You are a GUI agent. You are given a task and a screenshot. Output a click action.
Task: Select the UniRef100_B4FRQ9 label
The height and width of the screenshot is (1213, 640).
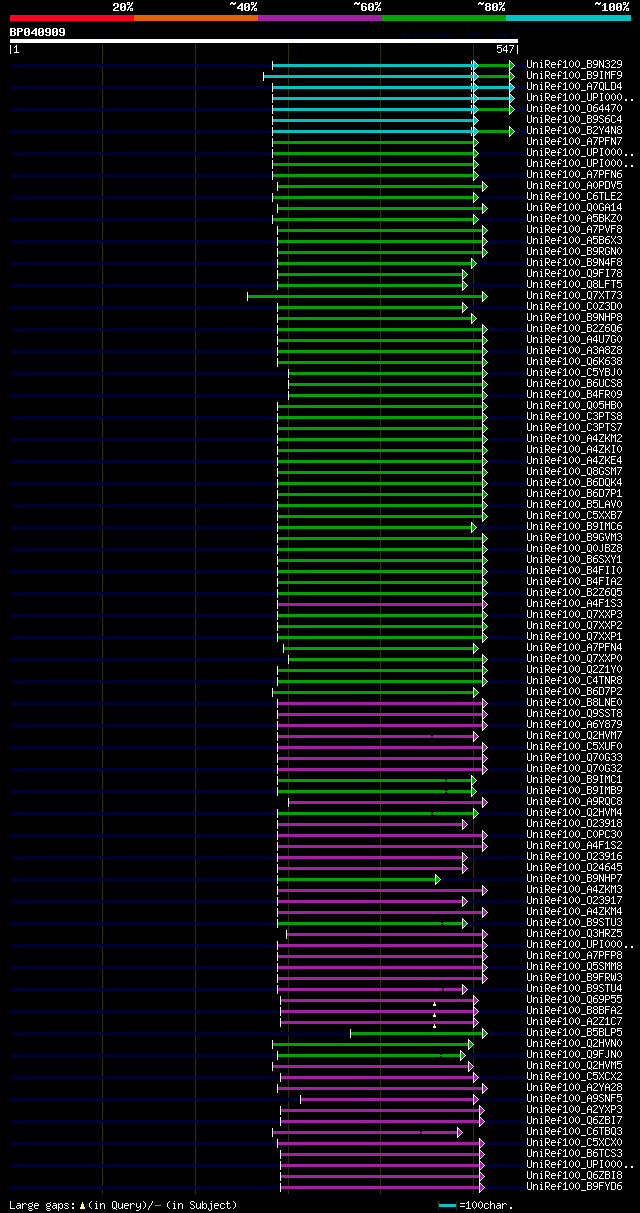point(574,395)
